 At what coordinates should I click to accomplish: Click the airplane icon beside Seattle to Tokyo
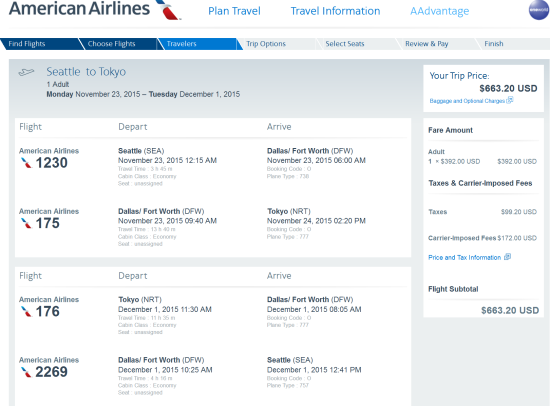[26, 72]
